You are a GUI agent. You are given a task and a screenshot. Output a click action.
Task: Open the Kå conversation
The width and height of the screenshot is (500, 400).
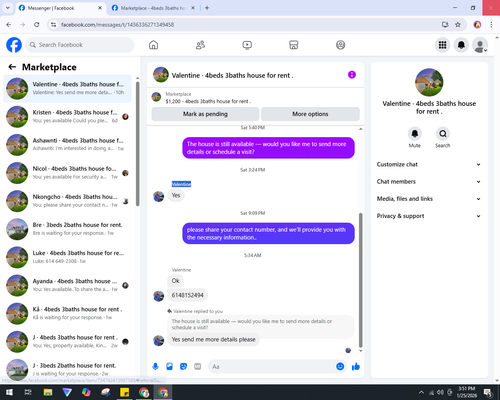pos(68,313)
